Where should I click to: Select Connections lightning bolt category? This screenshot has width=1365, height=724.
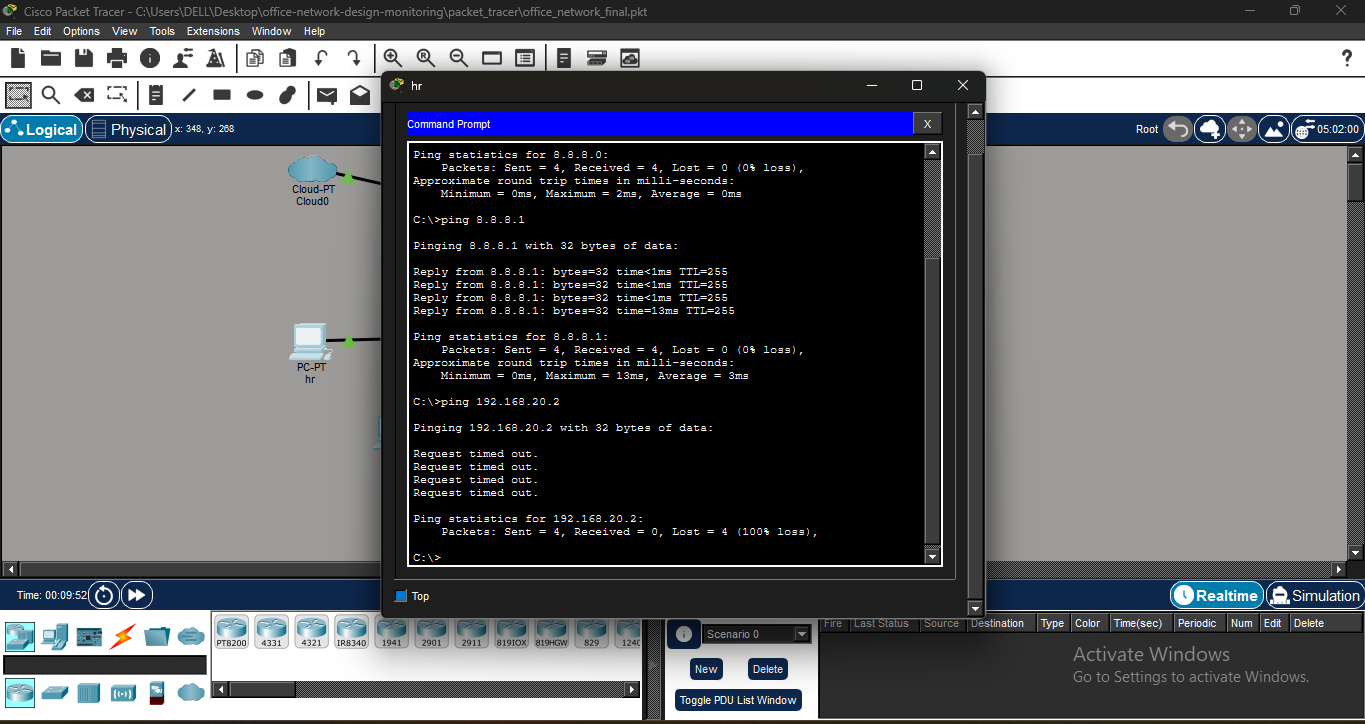point(124,636)
